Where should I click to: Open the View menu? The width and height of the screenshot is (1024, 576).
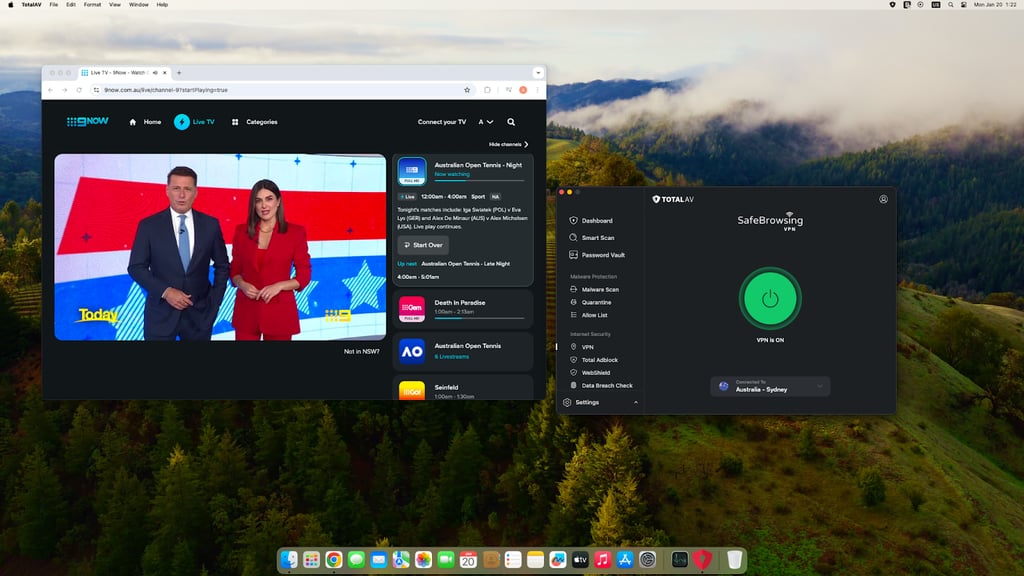click(115, 5)
